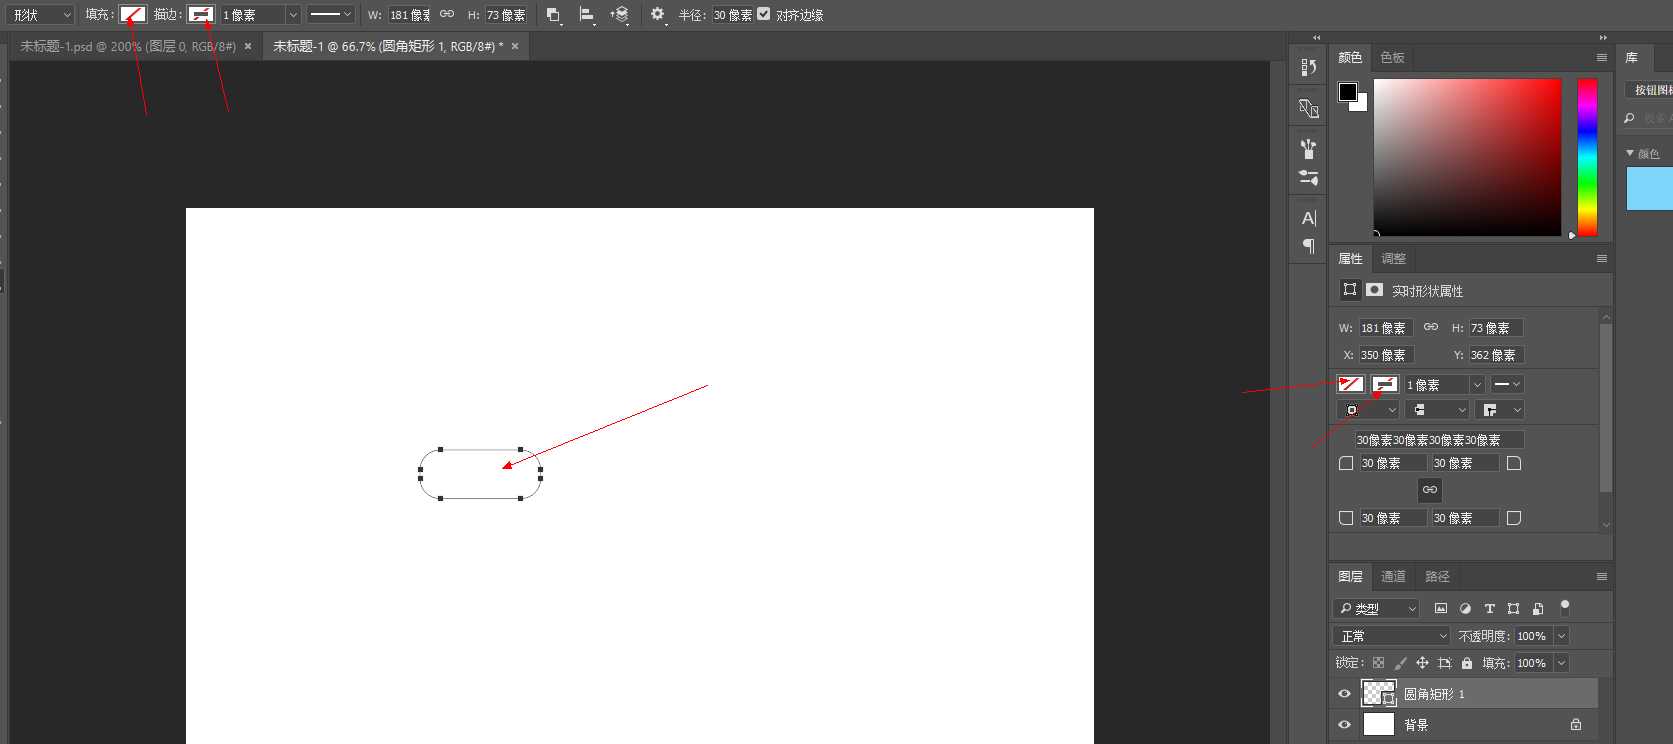Open the path arrangement stack icon

click(x=620, y=15)
